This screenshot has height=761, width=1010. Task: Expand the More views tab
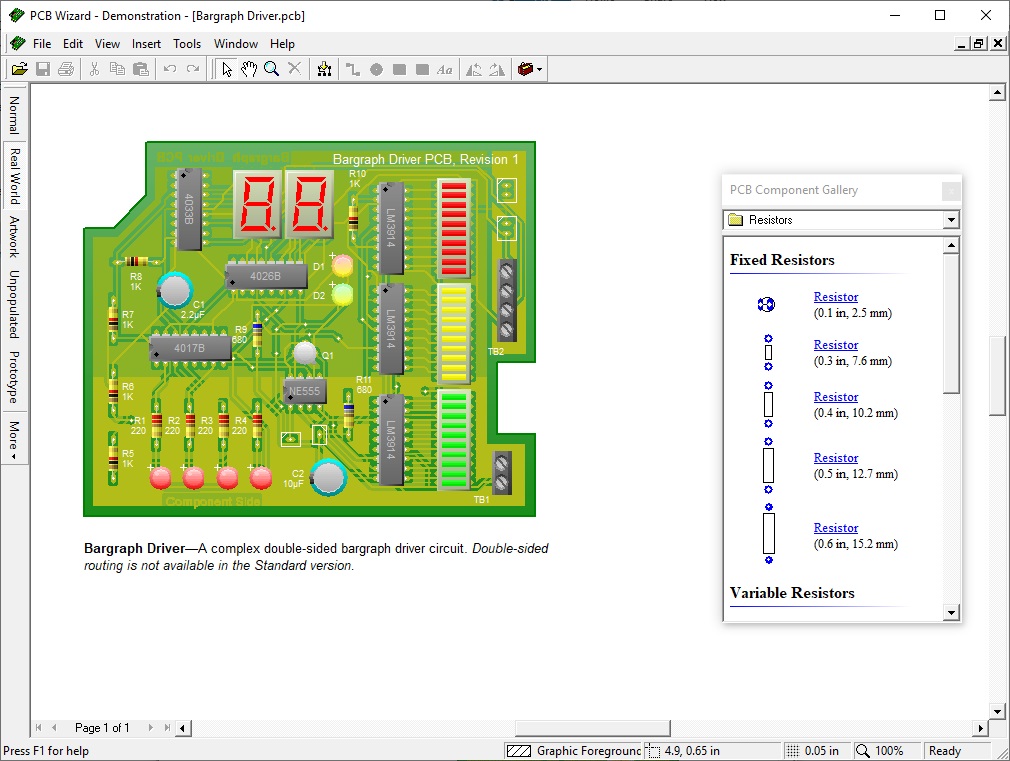(x=14, y=438)
